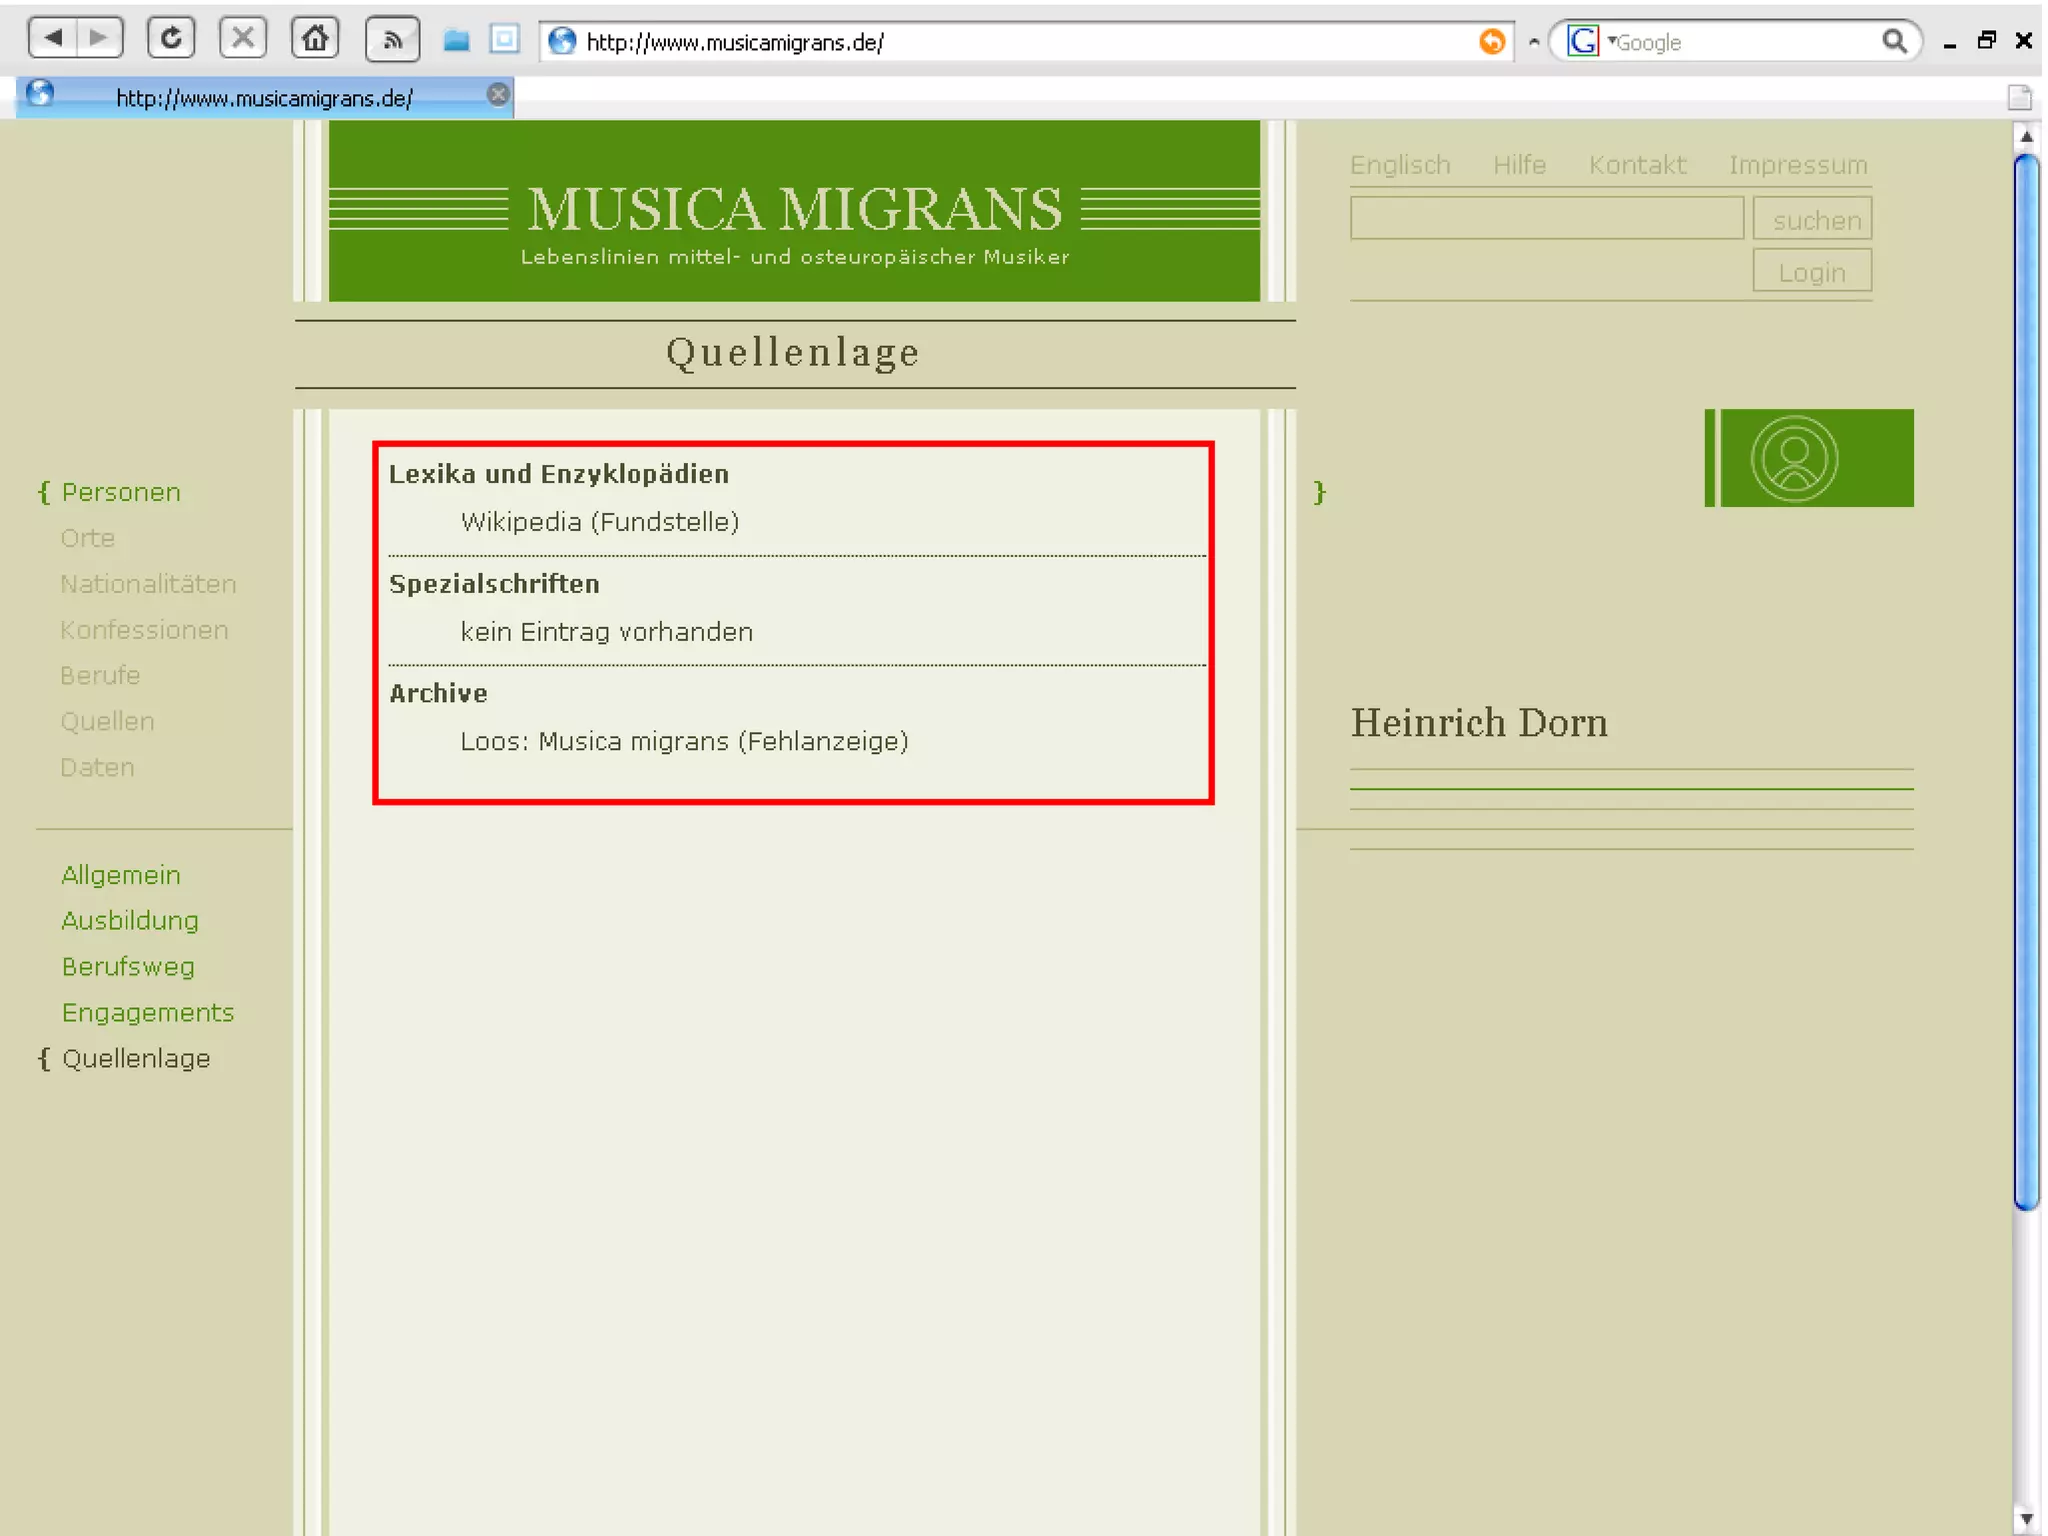Open the blue folder bookmarks icon
This screenshot has height=1536, width=2048.
click(457, 41)
